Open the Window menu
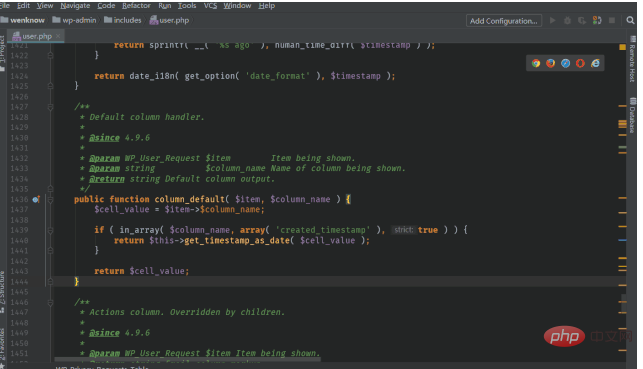This screenshot has width=643, height=369. click(x=237, y=6)
